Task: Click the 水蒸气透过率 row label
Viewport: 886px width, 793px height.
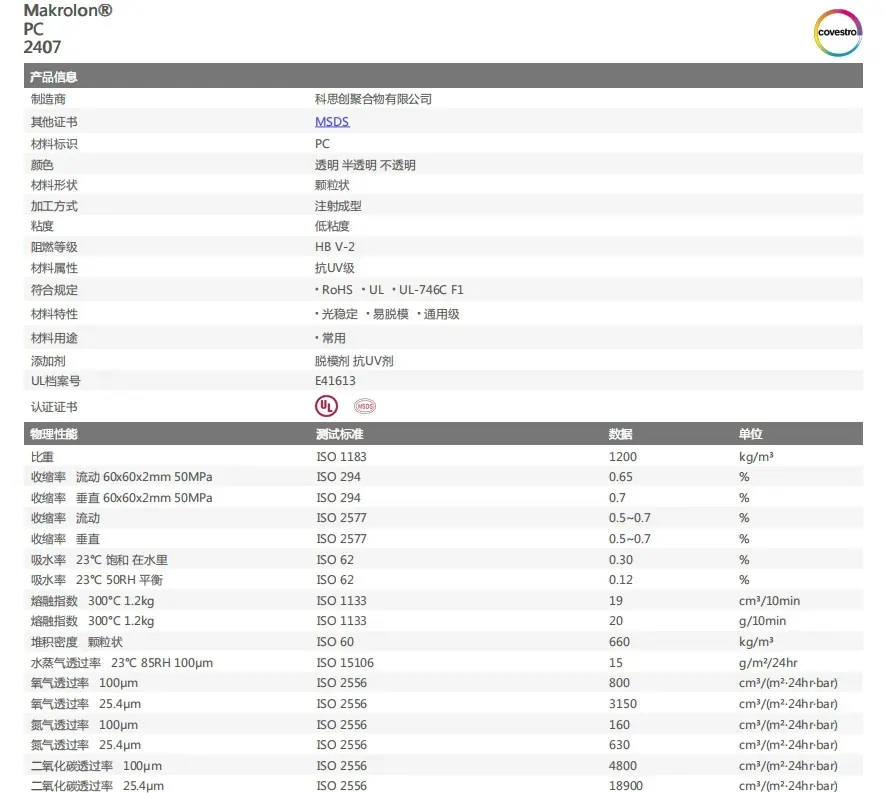Action: 66,662
